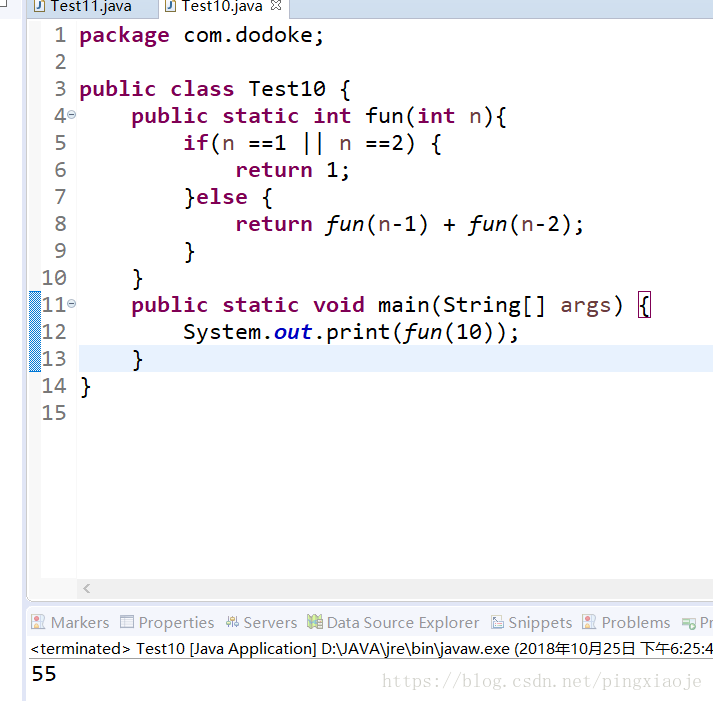Open the Properties view tab
Screen dimensions: 713x701
click(x=167, y=622)
